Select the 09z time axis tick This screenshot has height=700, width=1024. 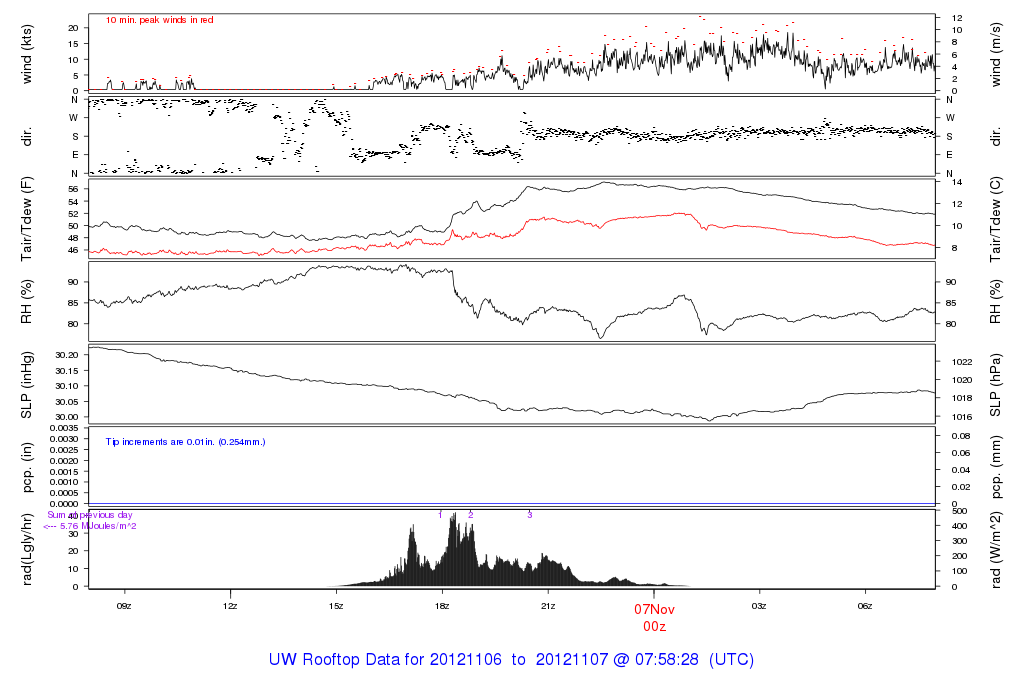coord(123,606)
